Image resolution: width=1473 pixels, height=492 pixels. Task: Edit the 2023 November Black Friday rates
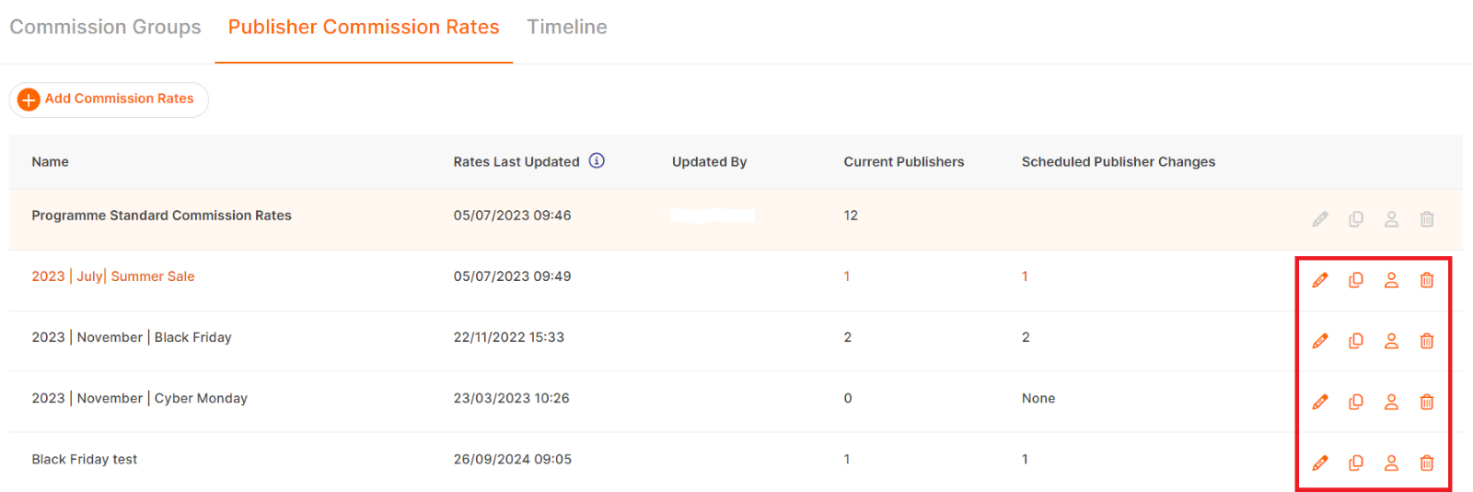click(1320, 341)
